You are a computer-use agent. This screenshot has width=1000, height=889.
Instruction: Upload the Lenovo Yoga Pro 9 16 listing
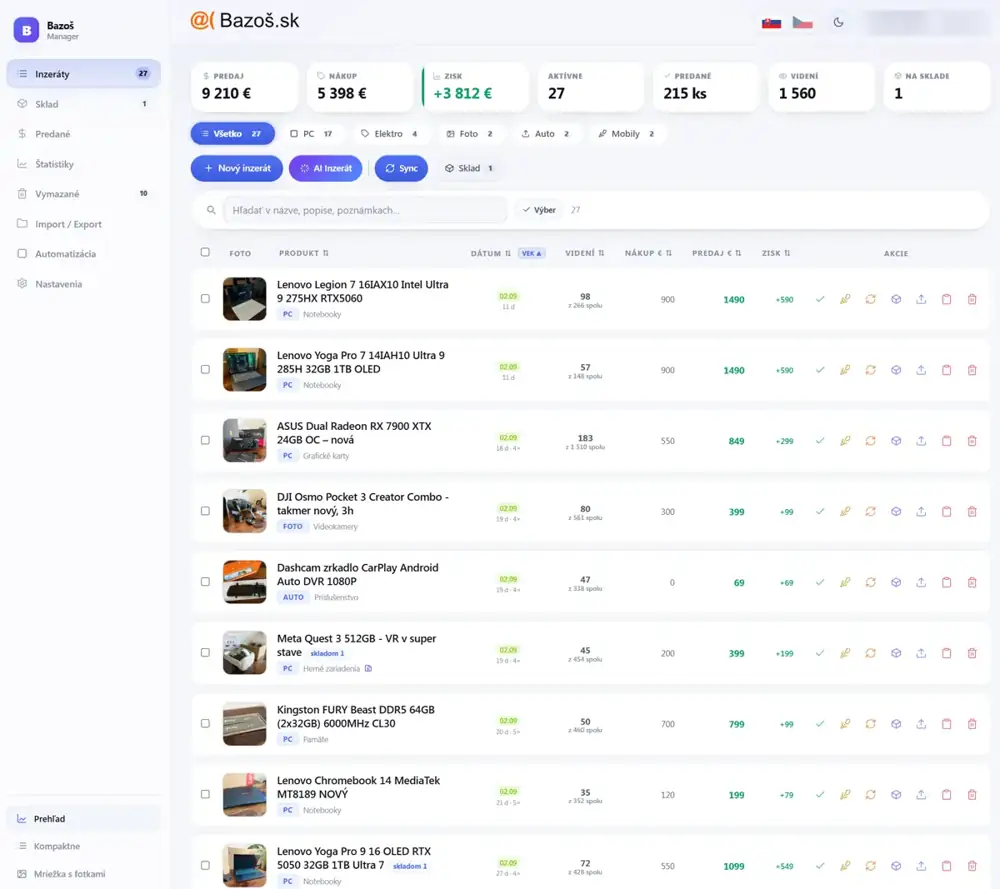pyautogui.click(x=921, y=866)
